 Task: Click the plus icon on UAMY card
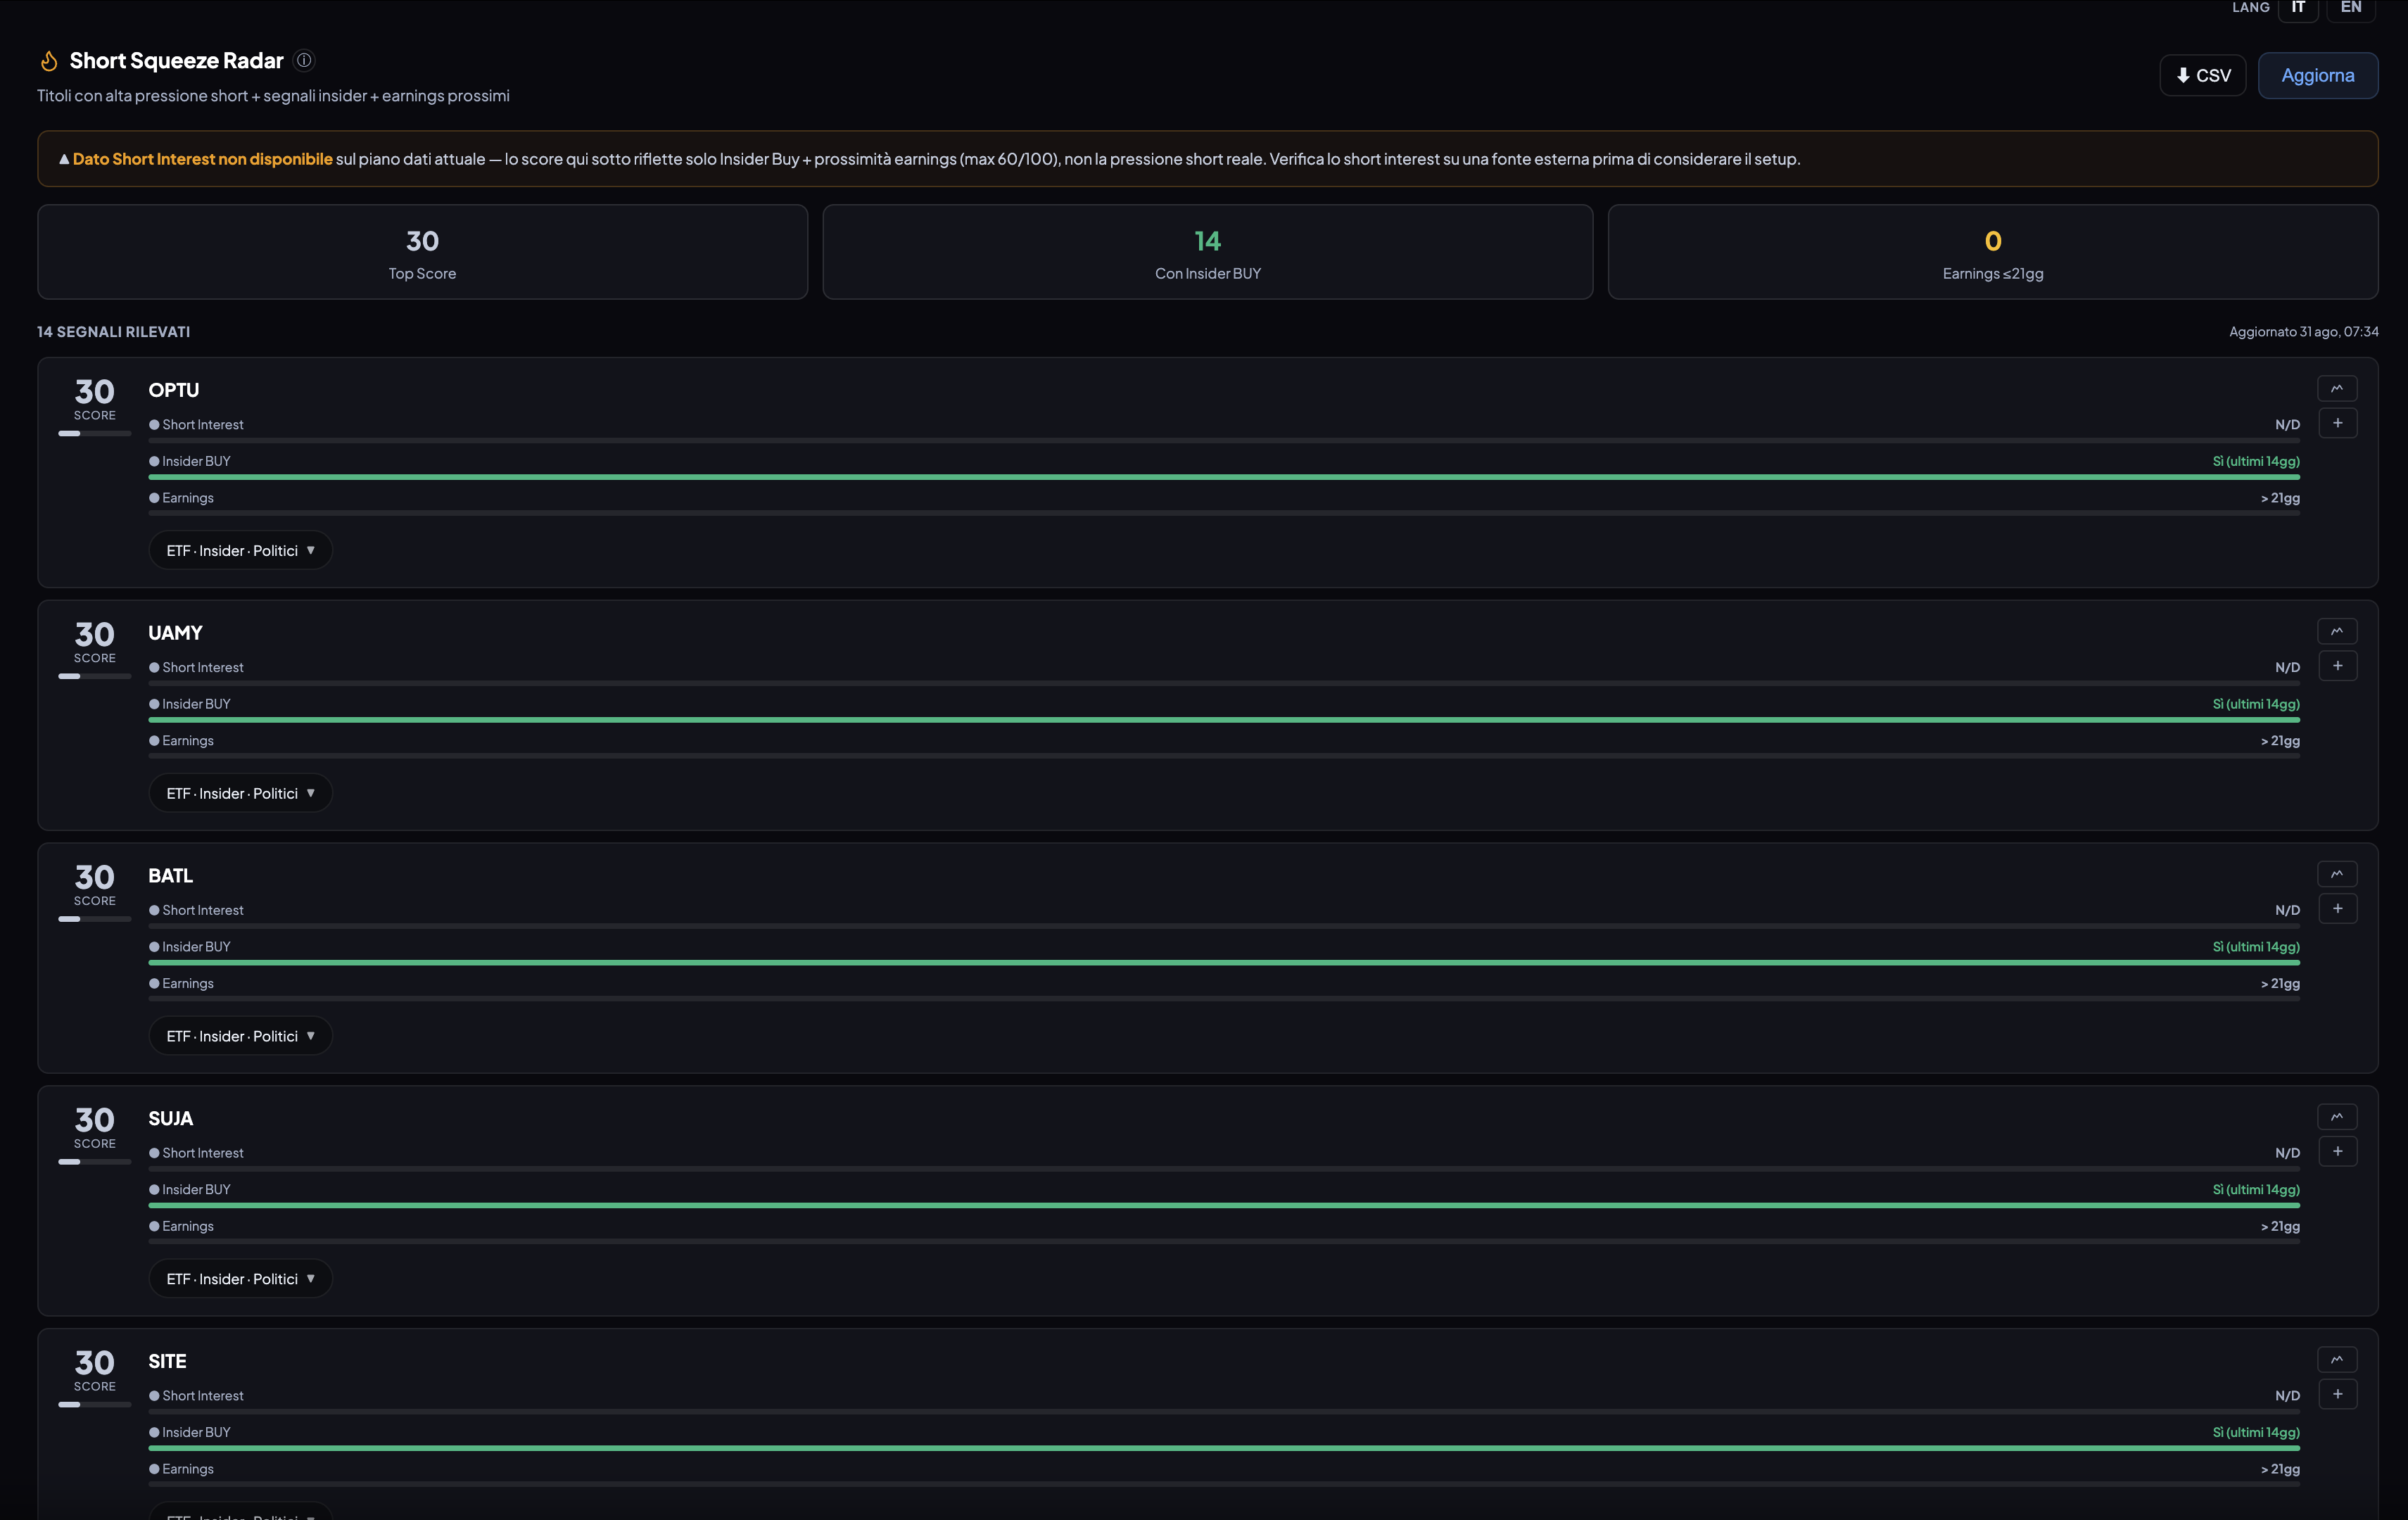(x=2337, y=666)
